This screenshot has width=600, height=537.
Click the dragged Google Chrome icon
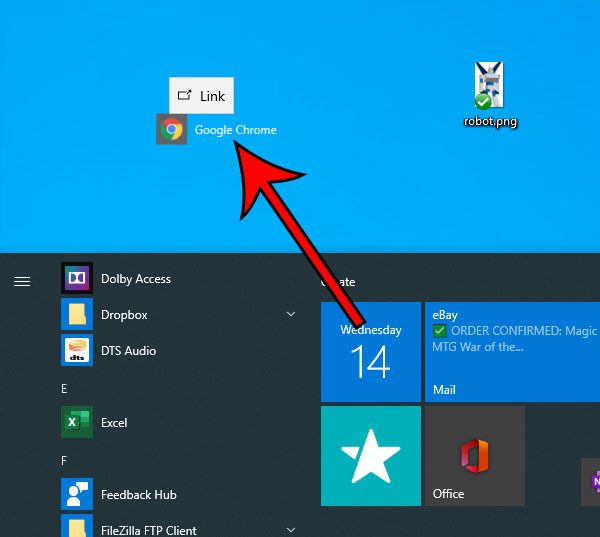171,129
